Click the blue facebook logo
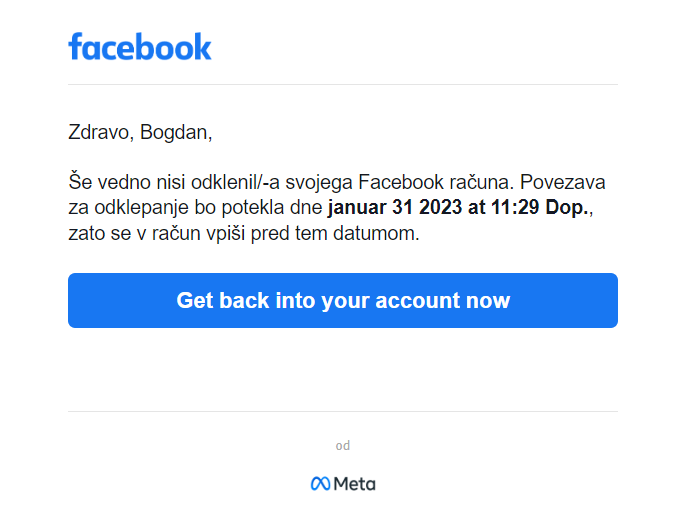Screen dimensions: 699x518 point(140,46)
